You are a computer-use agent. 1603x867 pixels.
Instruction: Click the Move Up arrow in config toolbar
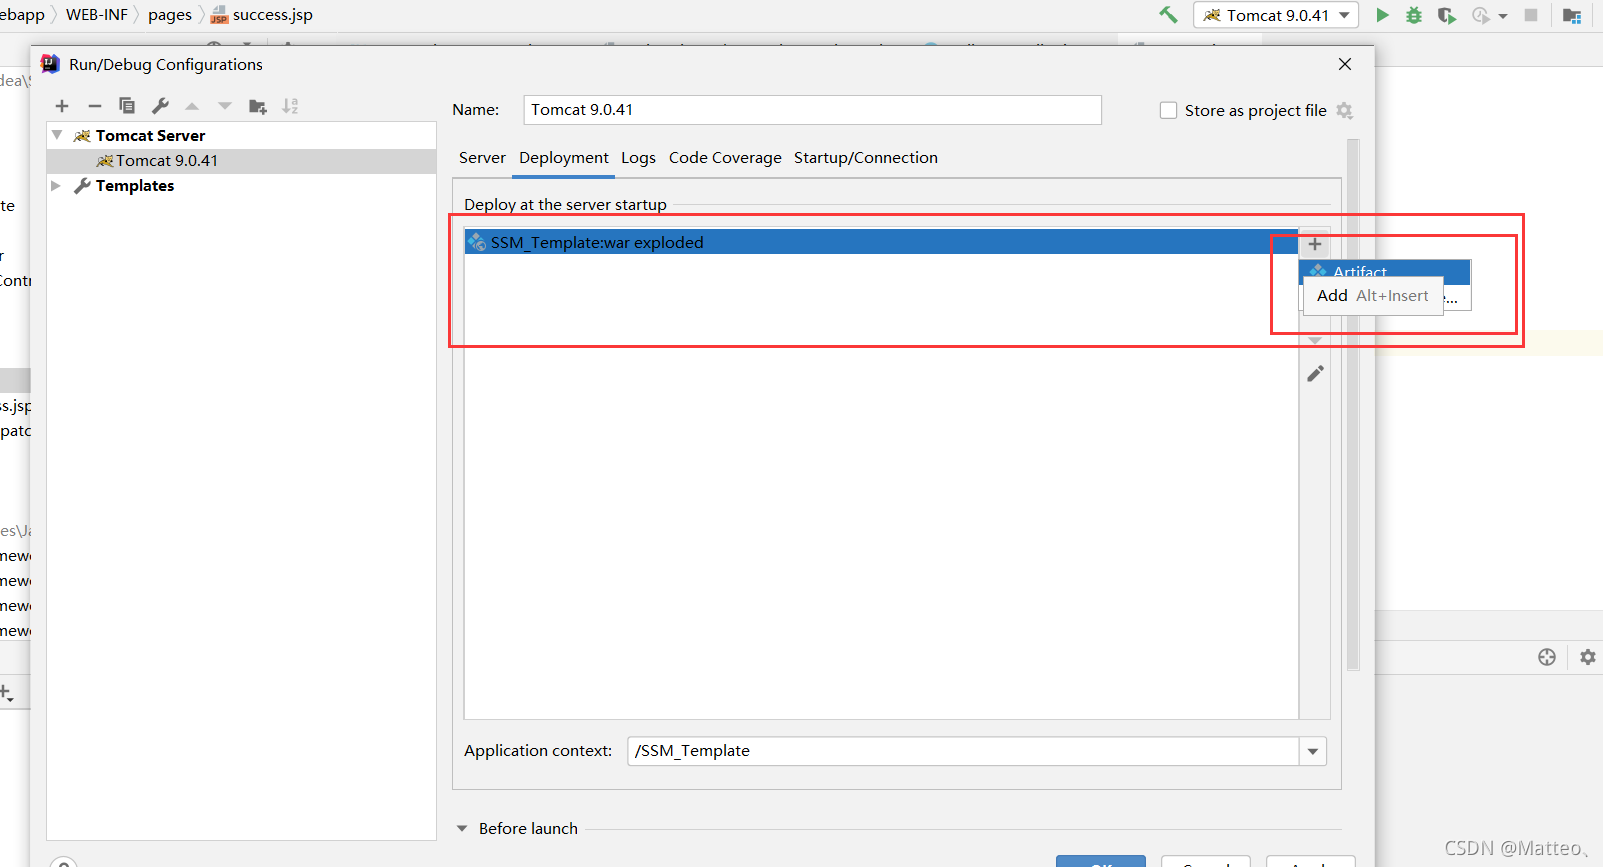pos(192,106)
